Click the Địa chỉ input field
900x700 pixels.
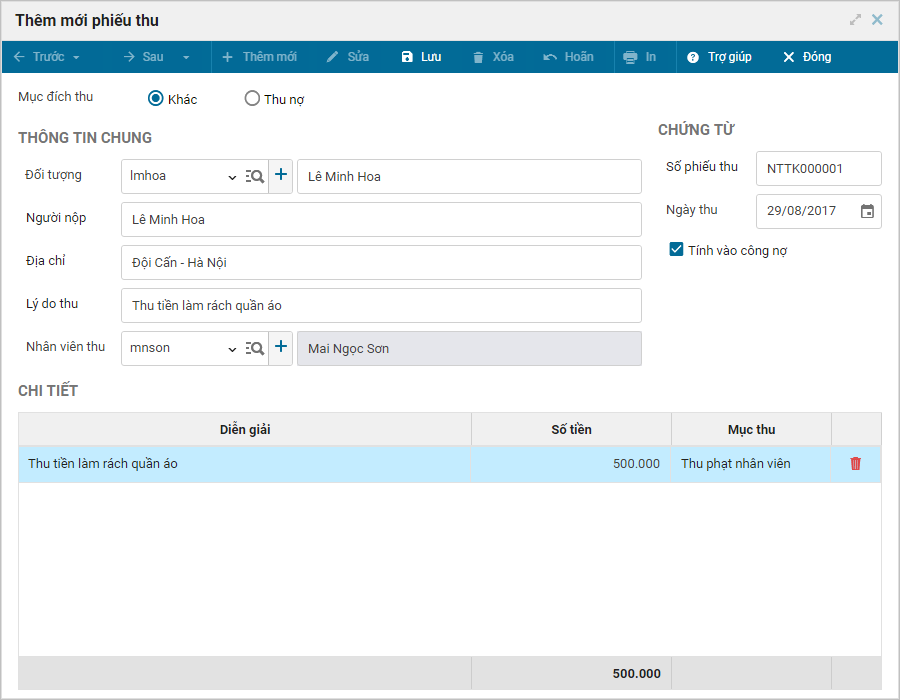pos(381,262)
